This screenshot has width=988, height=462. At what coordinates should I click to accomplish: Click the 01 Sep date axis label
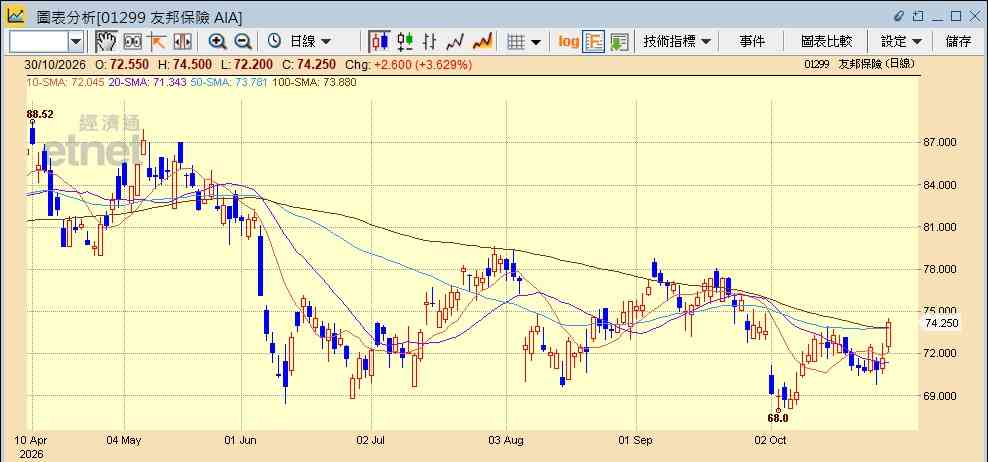pyautogui.click(x=636, y=440)
